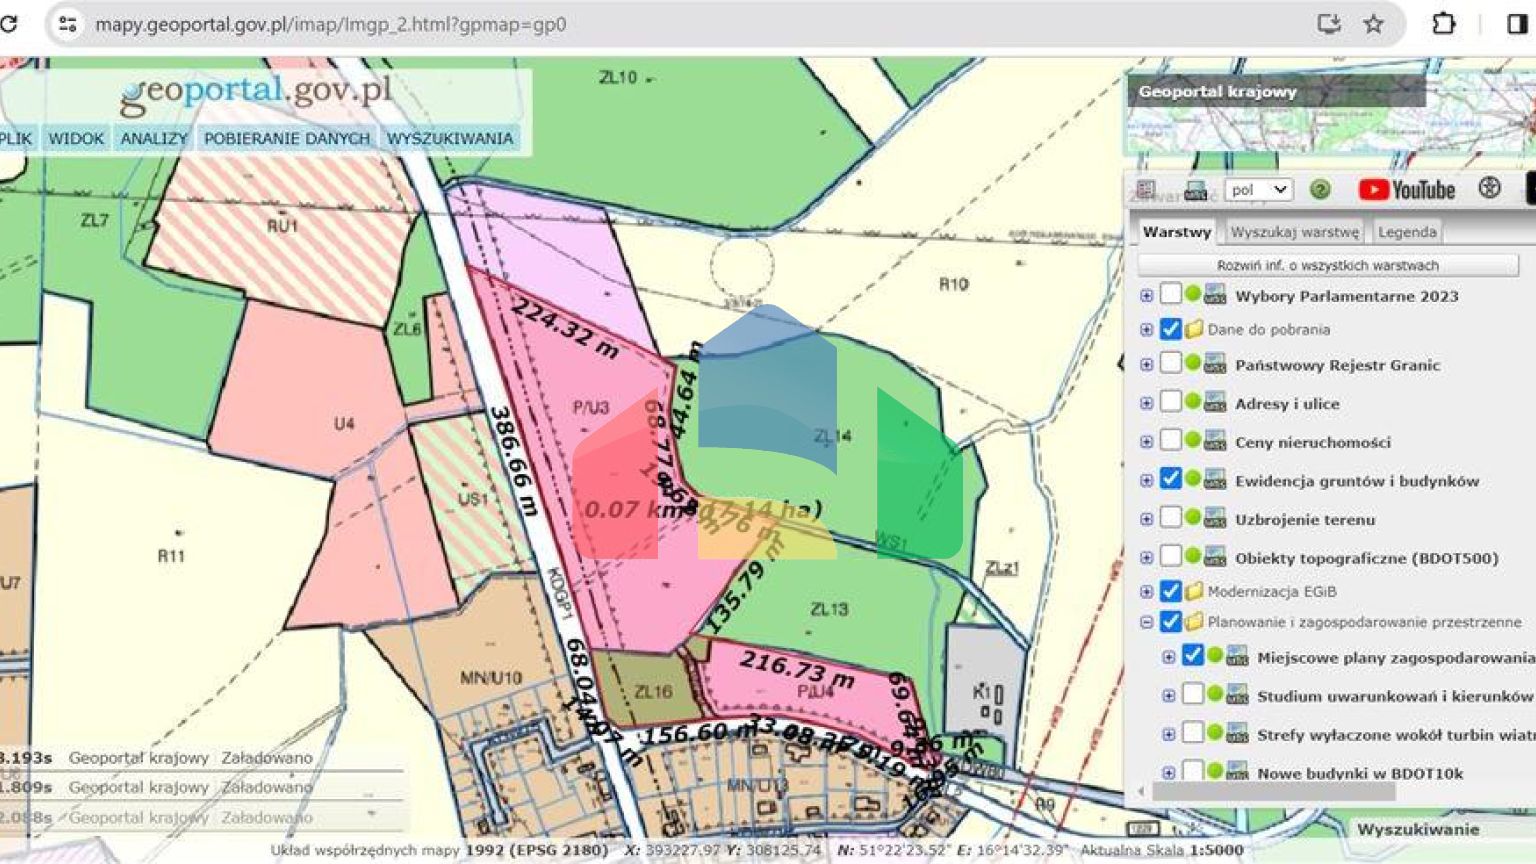The image size is (1536, 864).
Task: Click the globe icon right of YouTube
Action: tap(1488, 190)
